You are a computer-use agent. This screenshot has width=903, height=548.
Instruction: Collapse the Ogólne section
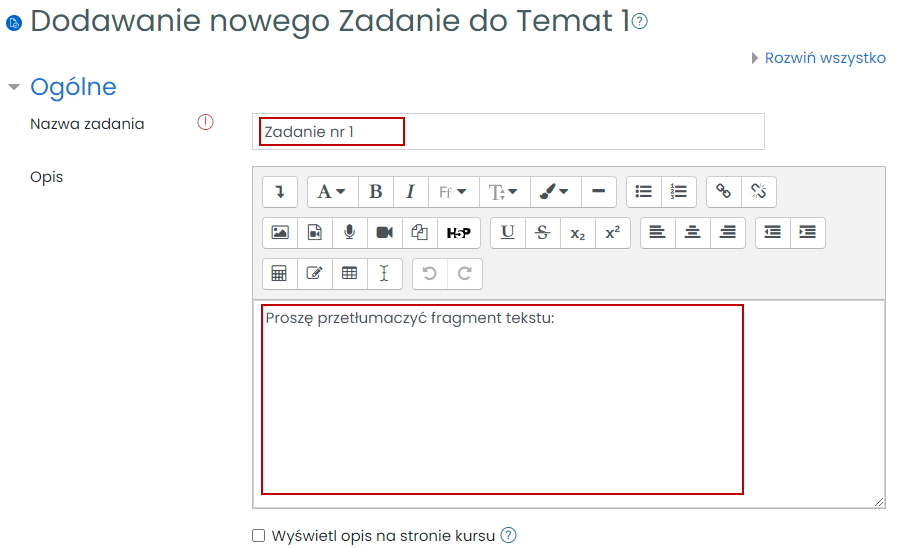(x=14, y=87)
